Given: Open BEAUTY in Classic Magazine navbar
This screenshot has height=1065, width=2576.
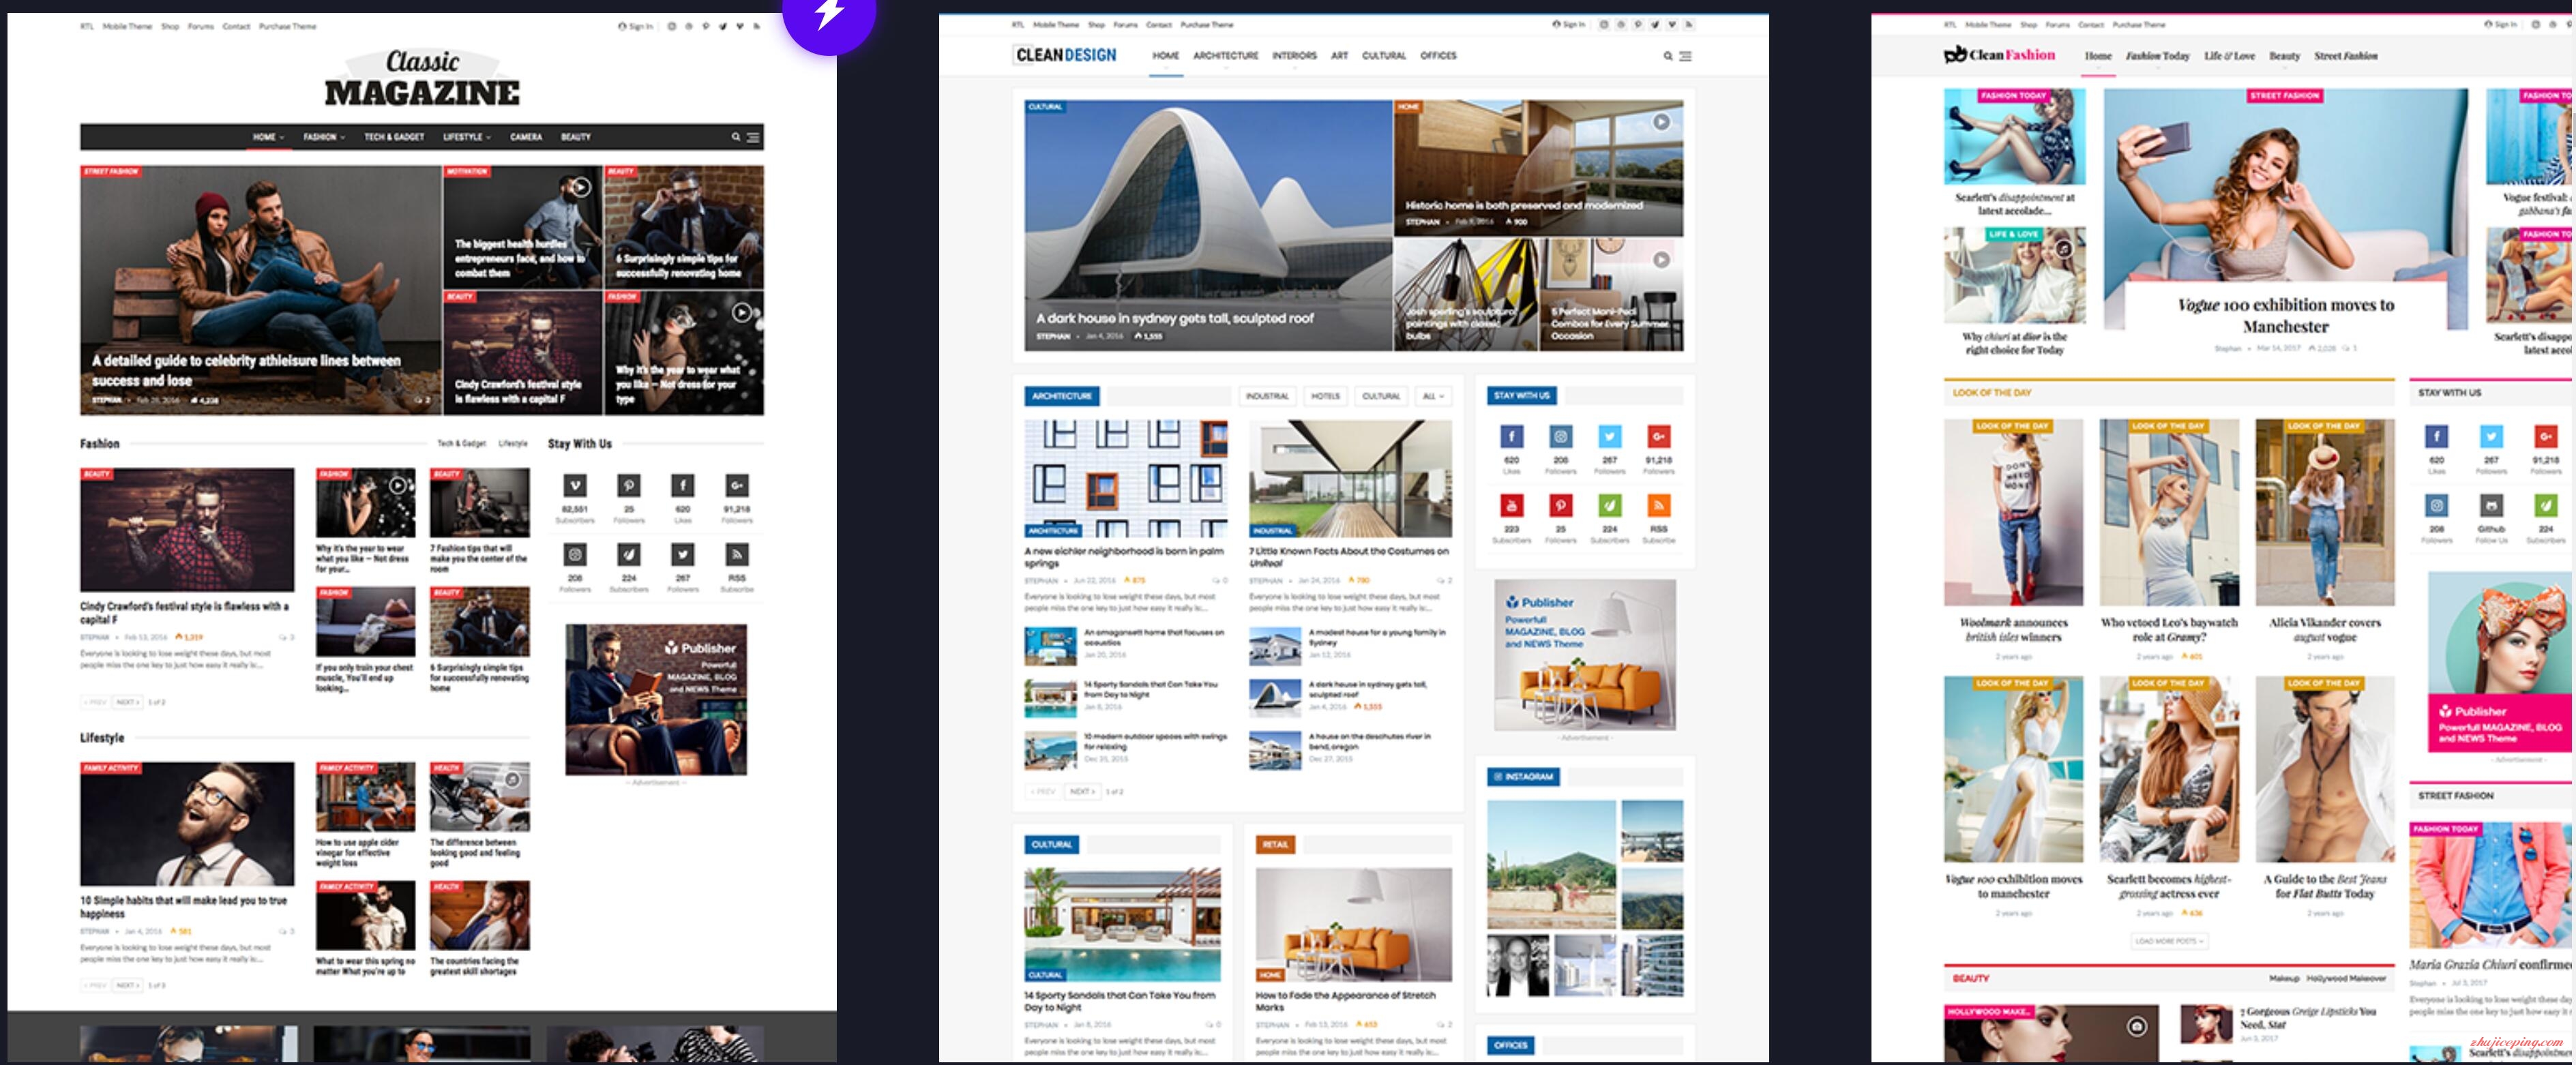Looking at the screenshot, I should click(x=576, y=137).
